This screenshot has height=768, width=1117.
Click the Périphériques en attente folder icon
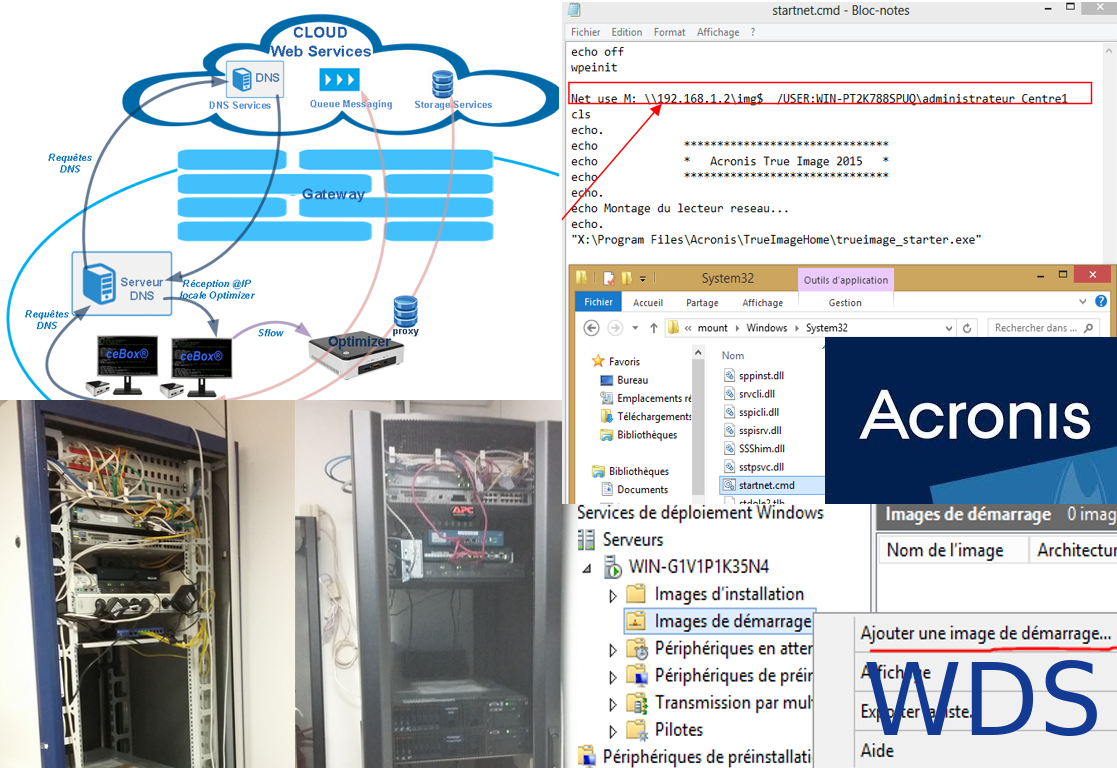[637, 648]
